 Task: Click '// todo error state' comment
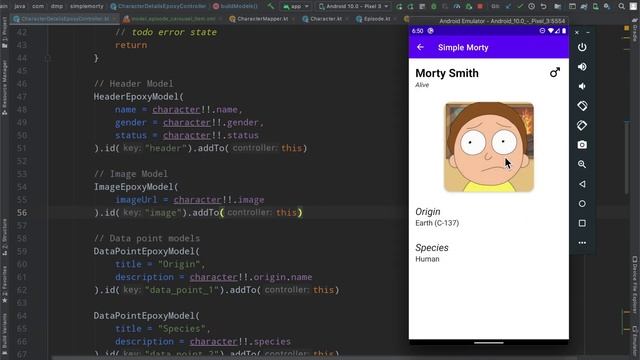[166, 32]
